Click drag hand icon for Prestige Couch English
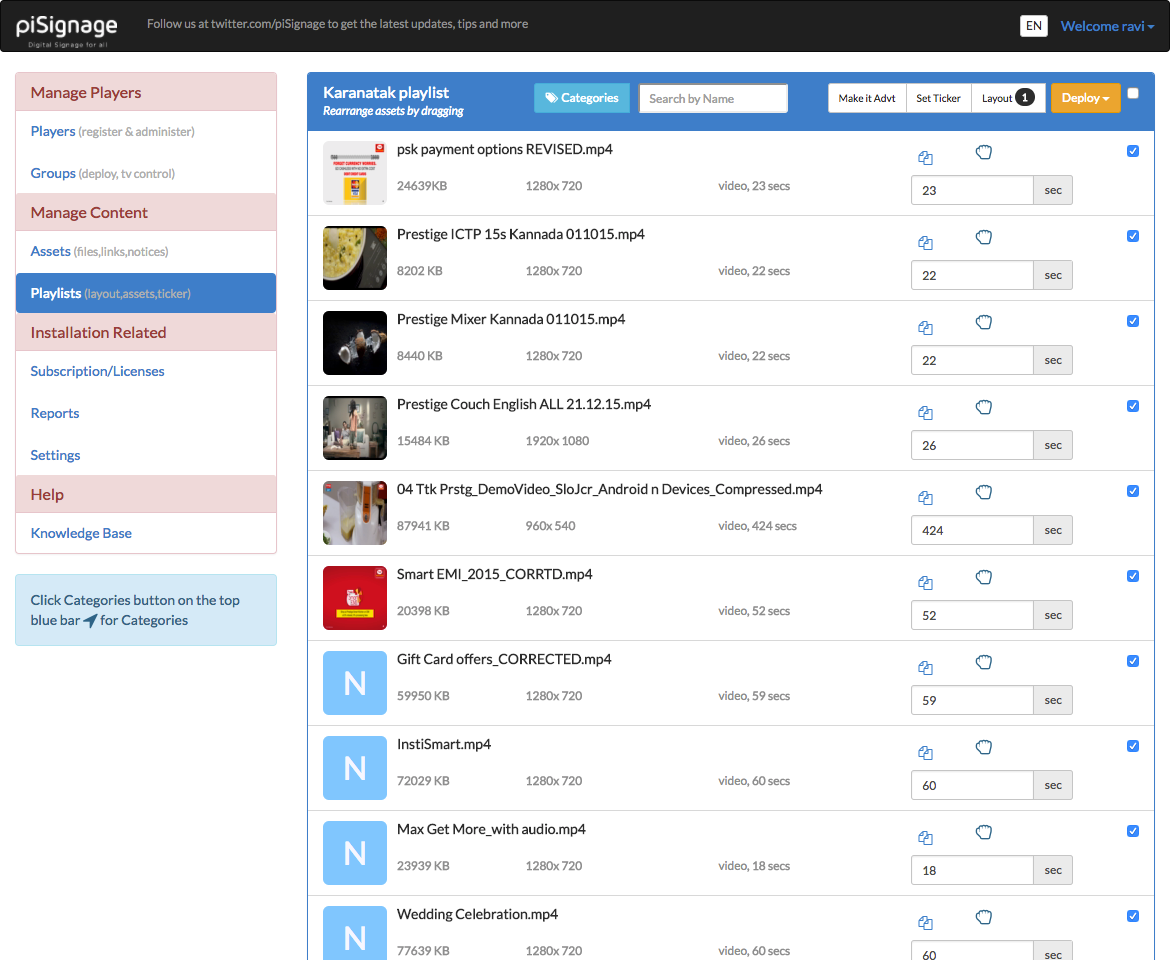The image size is (1170, 960). (983, 407)
